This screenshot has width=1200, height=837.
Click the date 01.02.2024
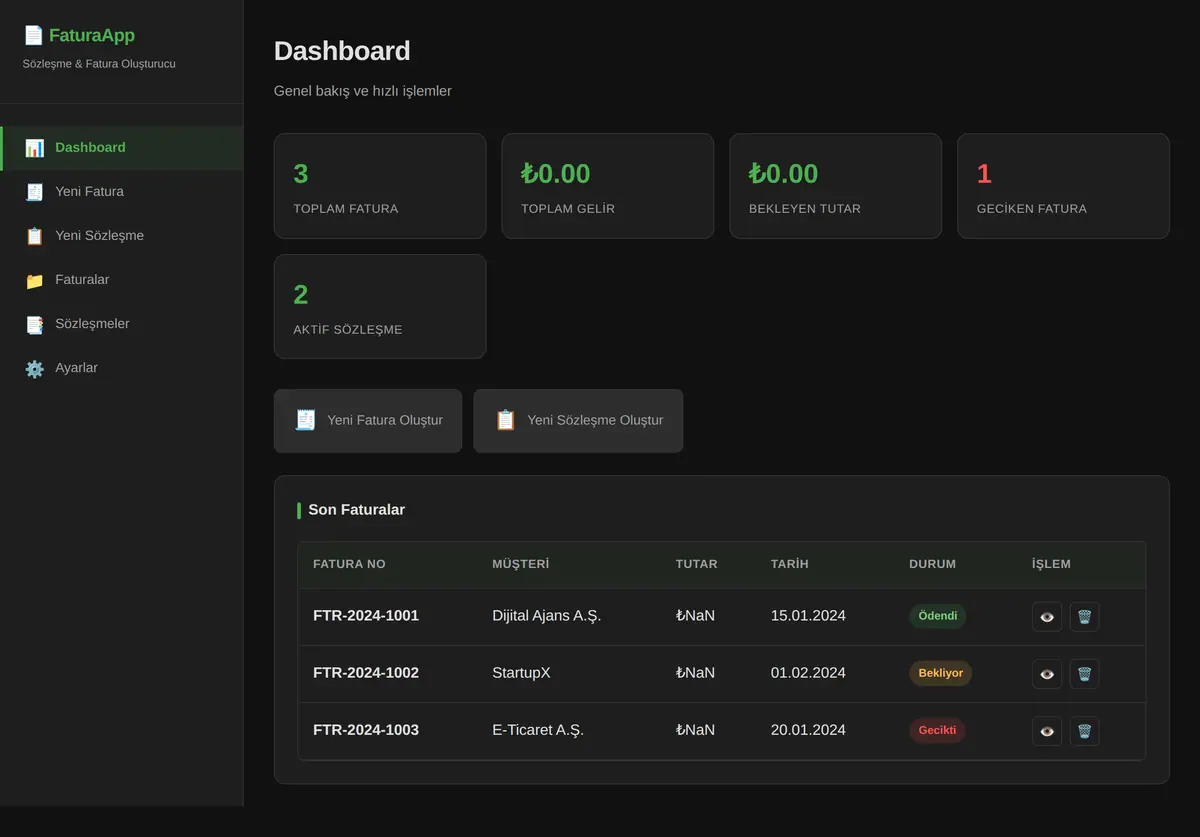click(808, 673)
